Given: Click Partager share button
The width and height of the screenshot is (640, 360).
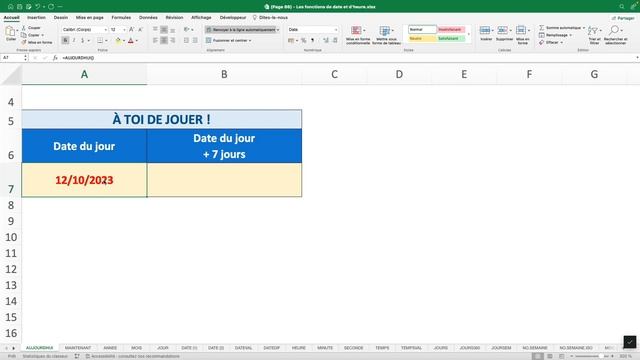Looking at the screenshot, I should [623, 18].
